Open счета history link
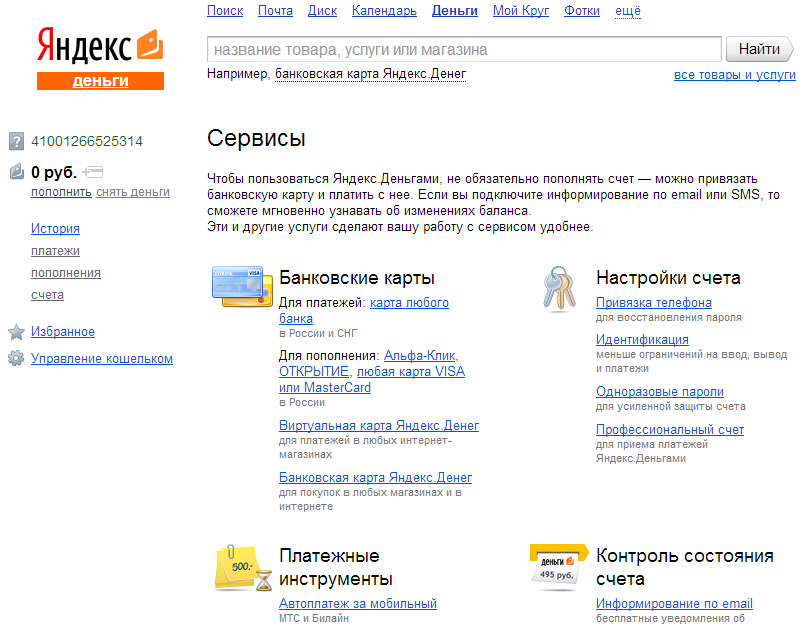808x630 pixels. (x=47, y=295)
